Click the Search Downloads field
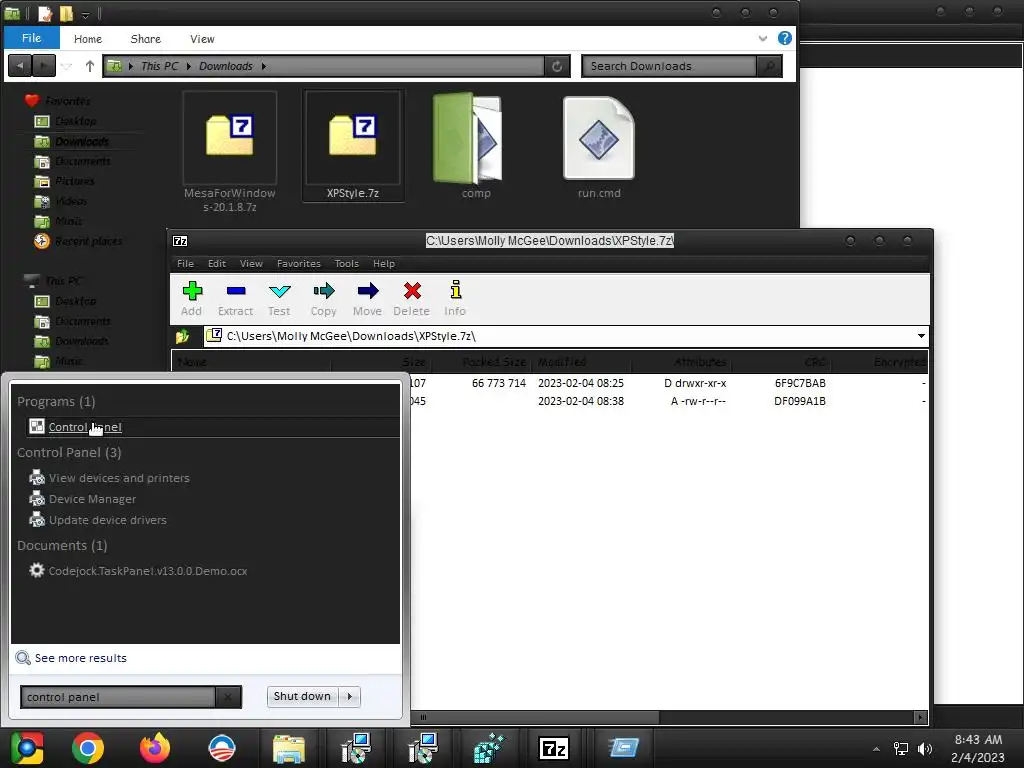The image size is (1024, 768). coord(669,66)
